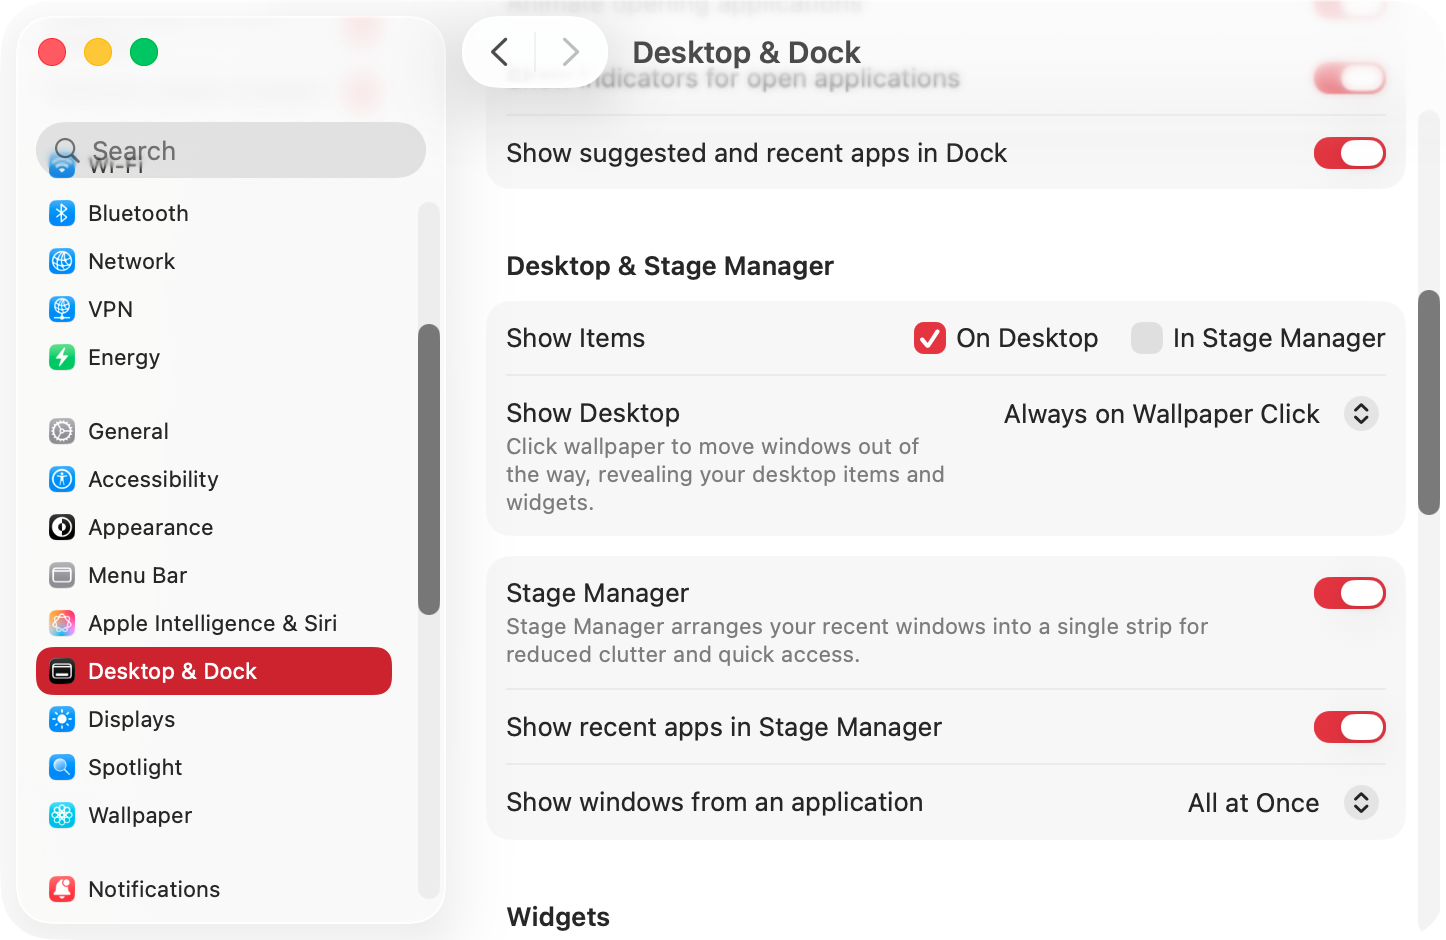
Task: Open Network settings from the sidebar
Action: pyautogui.click(x=62, y=261)
